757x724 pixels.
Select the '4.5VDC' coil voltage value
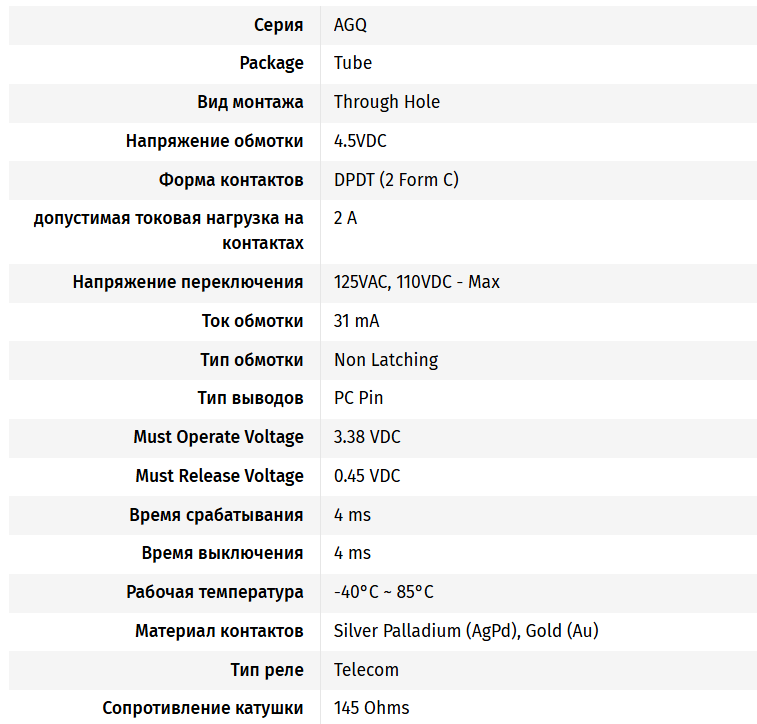pyautogui.click(x=360, y=141)
